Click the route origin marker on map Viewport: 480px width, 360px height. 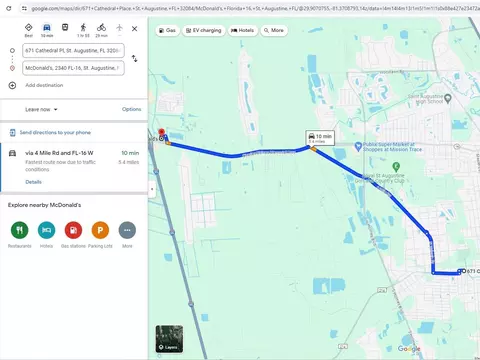[x=464, y=271]
